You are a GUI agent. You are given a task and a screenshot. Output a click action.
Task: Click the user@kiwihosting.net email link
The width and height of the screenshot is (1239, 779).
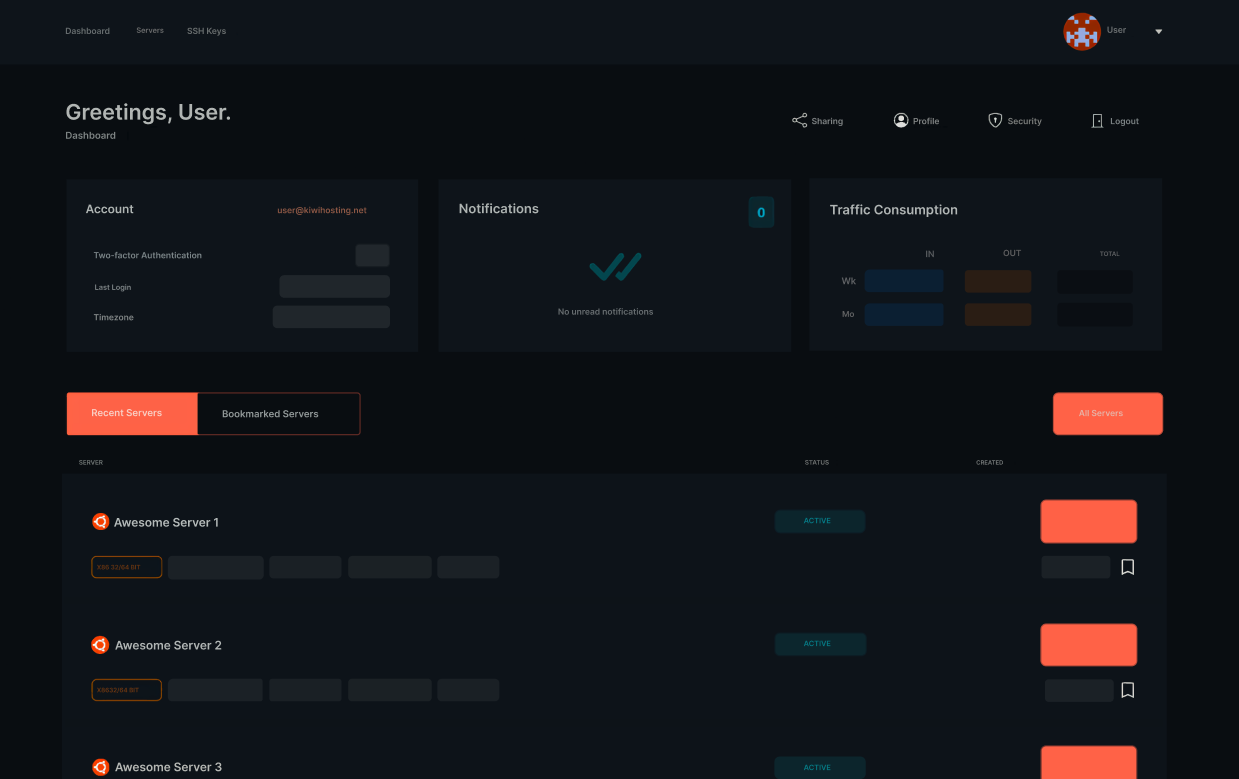tap(322, 210)
